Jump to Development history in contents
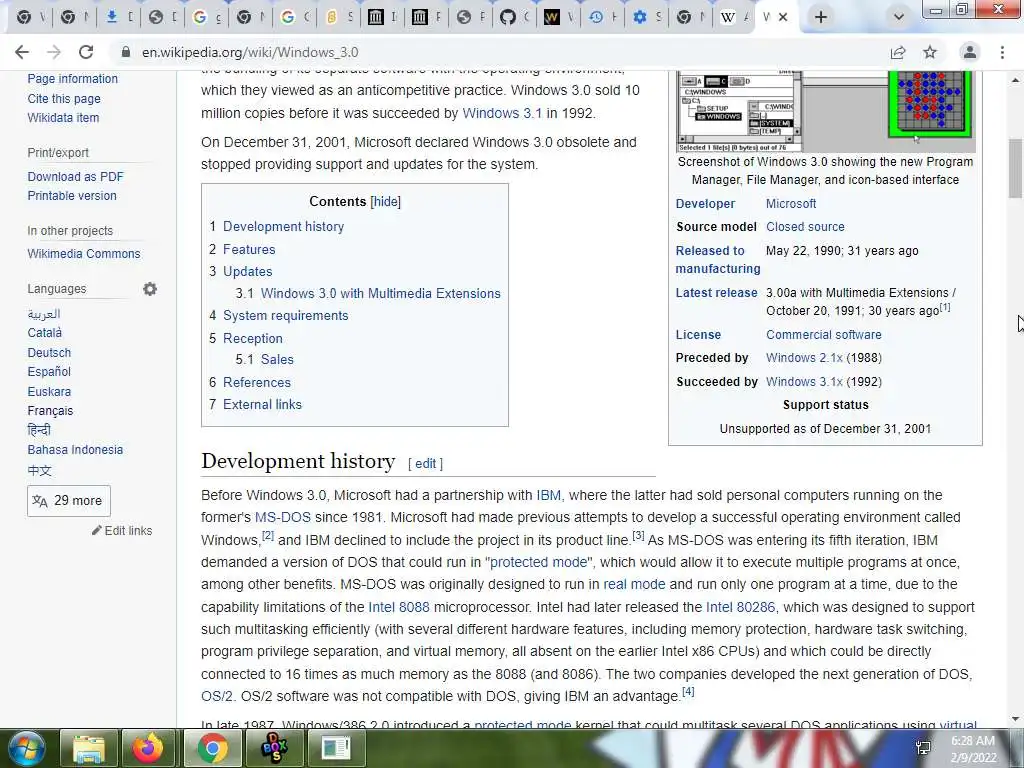 click(283, 227)
